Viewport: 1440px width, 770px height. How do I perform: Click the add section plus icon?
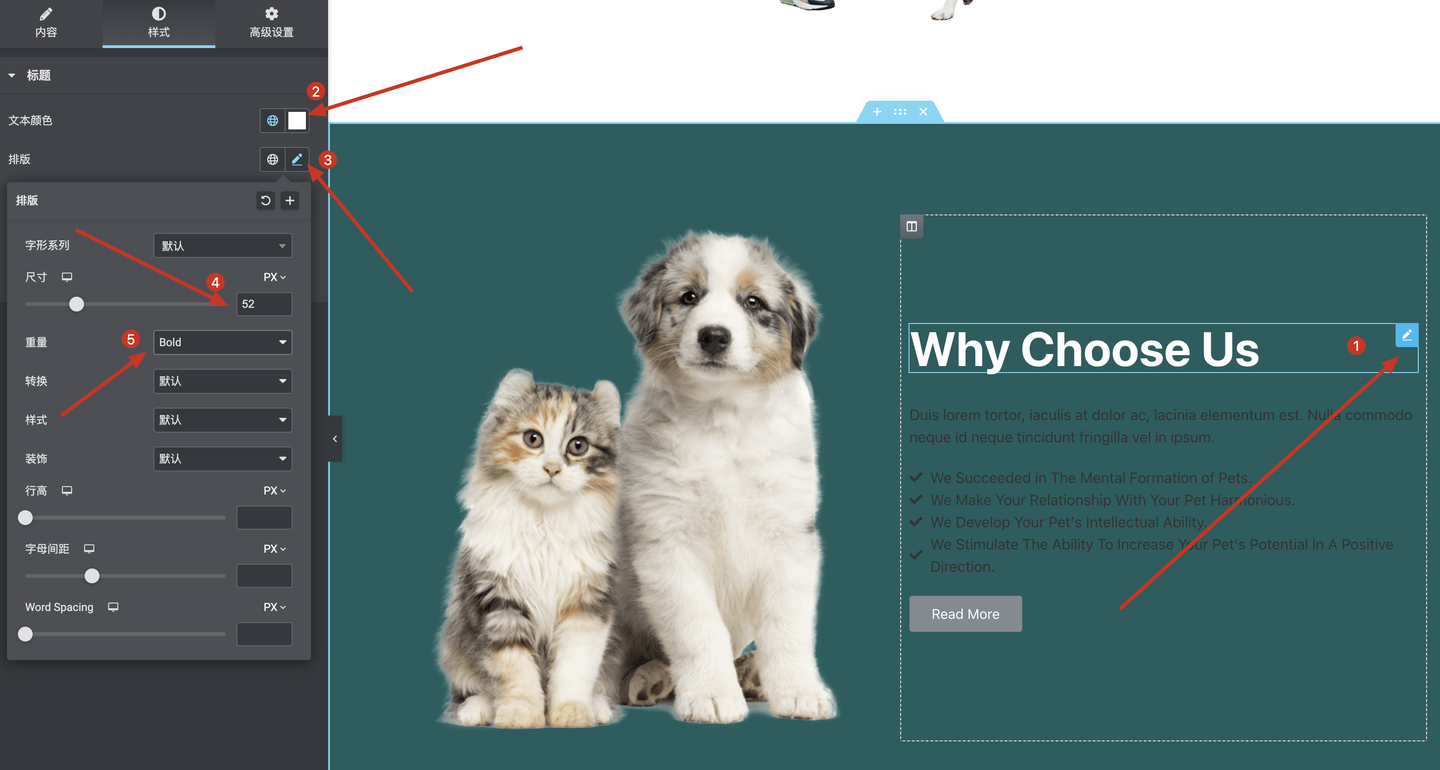coord(877,112)
